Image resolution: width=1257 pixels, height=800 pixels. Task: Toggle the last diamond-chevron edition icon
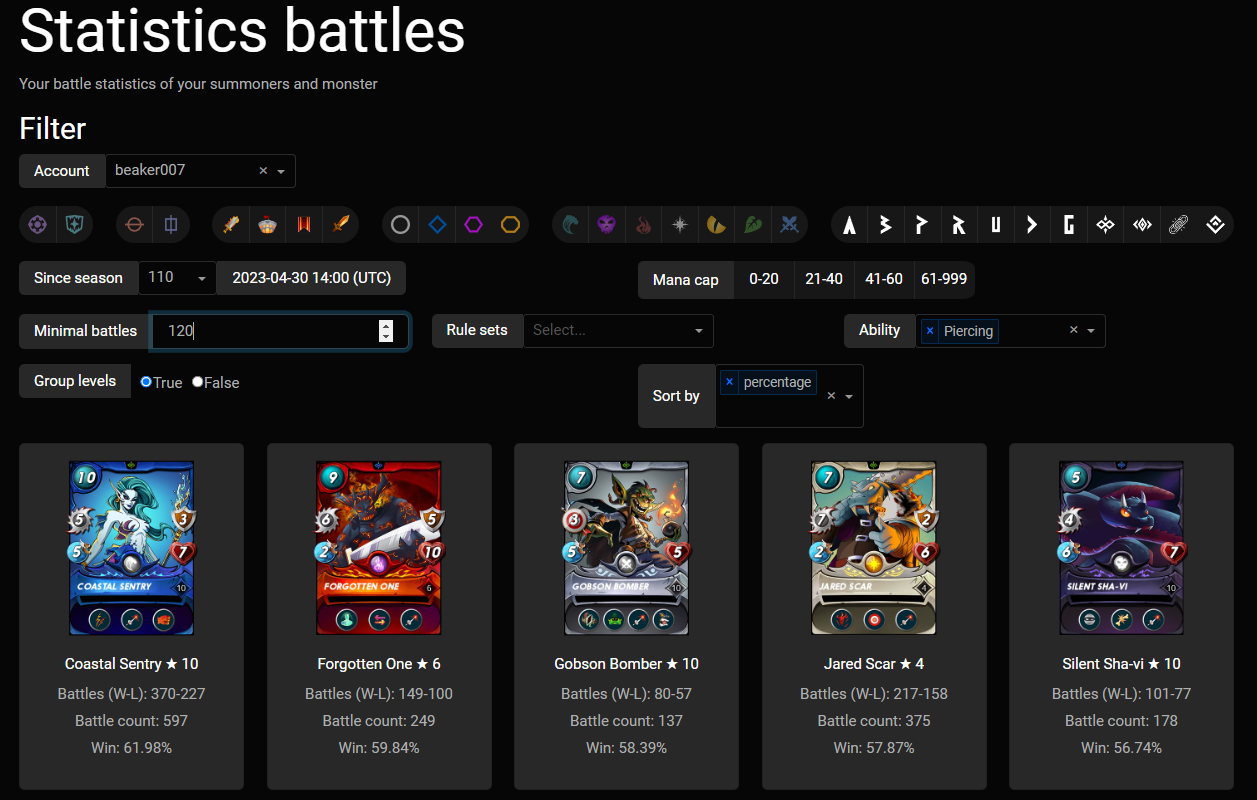click(x=1215, y=225)
